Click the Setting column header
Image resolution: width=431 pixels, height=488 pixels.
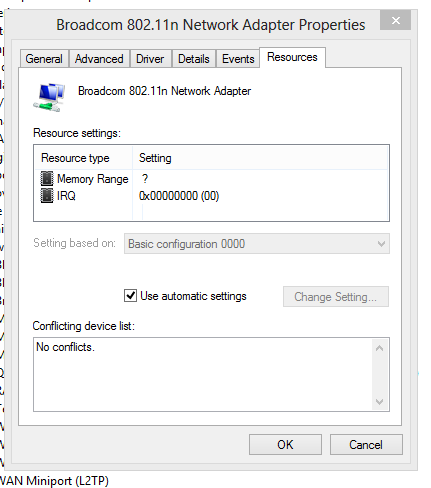pyautogui.click(x=260, y=158)
